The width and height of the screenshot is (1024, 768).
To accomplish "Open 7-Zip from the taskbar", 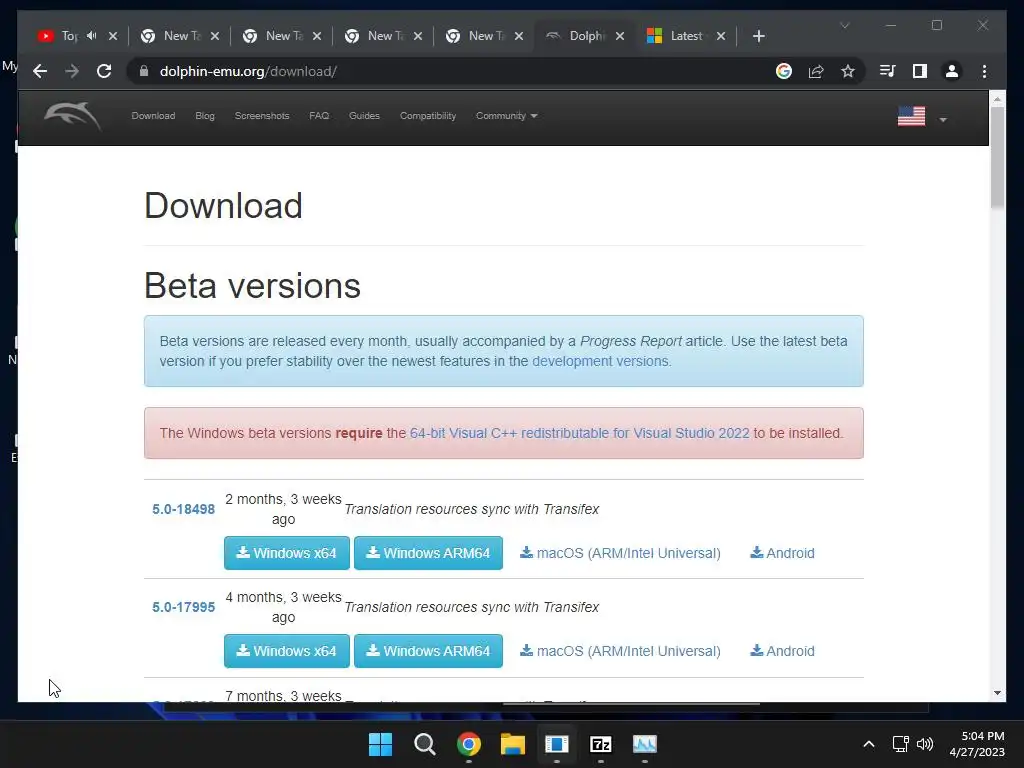I will click(601, 744).
